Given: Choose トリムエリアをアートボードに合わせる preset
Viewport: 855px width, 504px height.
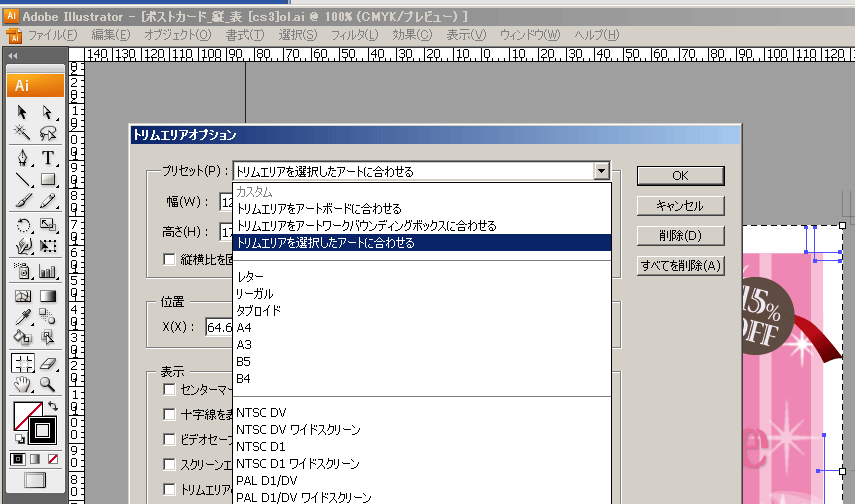Looking at the screenshot, I should [x=422, y=209].
